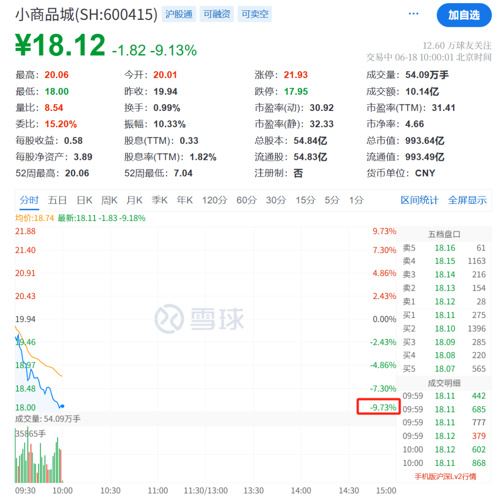Click the 全屏显示 fullscreen link

pos(467,200)
